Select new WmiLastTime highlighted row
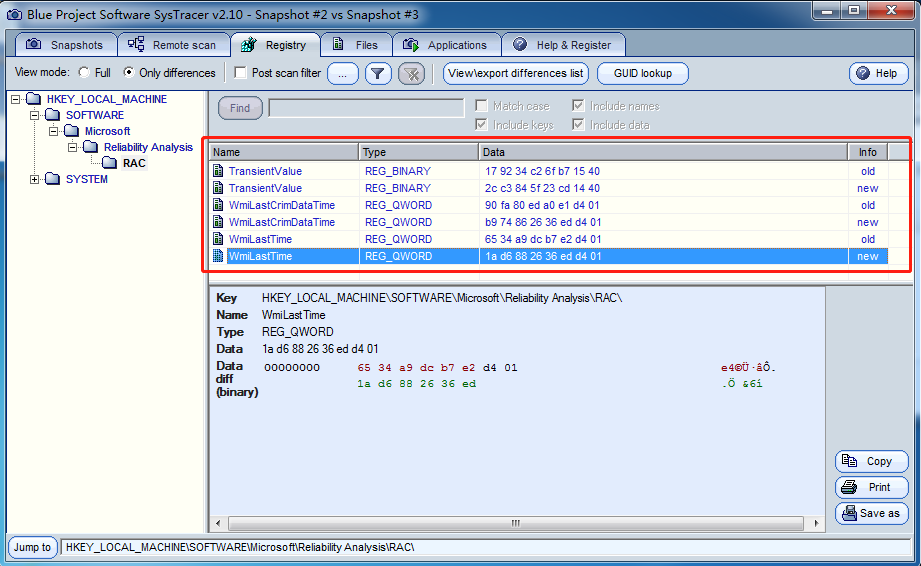Image resolution: width=921 pixels, height=566 pixels. pos(549,256)
